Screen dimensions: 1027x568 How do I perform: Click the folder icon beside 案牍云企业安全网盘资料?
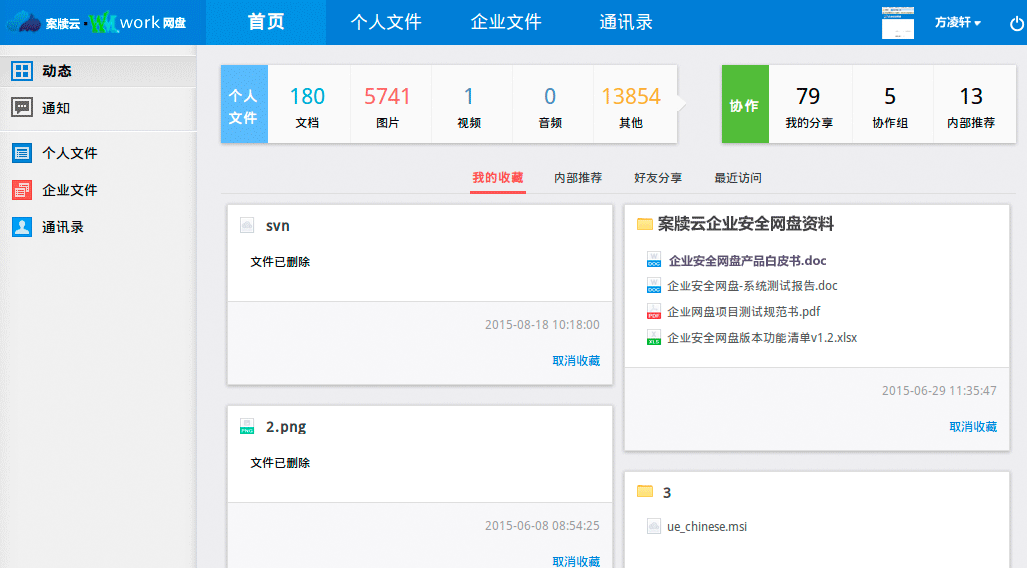pyautogui.click(x=645, y=224)
